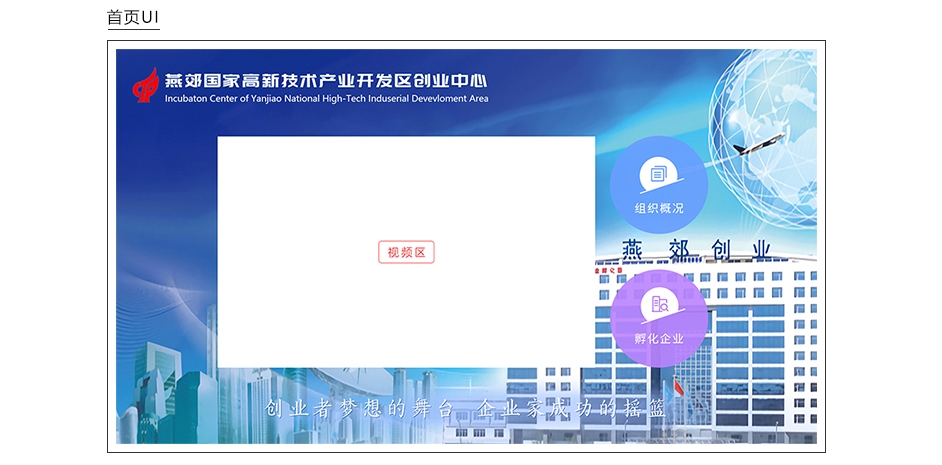Click the 燕郊创业 rooftop lettering
Screen dimensions: 942x465
pos(696,249)
